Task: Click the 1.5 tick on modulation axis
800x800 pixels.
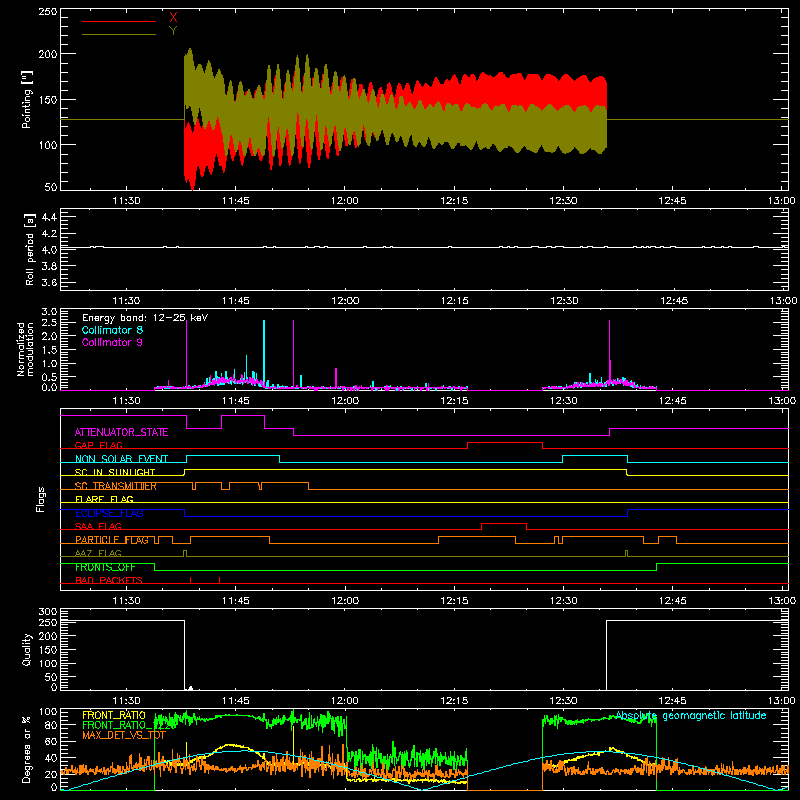Action: (x=49, y=350)
